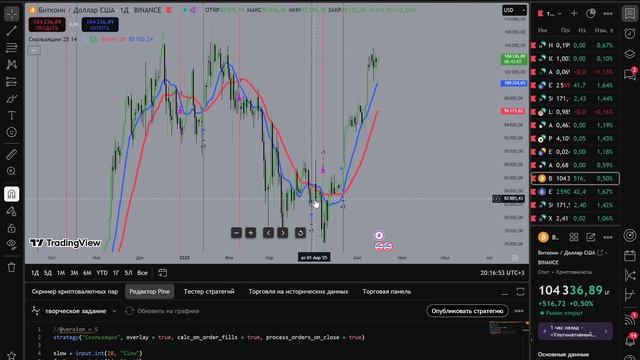This screenshot has height=360, width=640.
Task: Open the object tree layers icon
Action: (x=630, y=54)
